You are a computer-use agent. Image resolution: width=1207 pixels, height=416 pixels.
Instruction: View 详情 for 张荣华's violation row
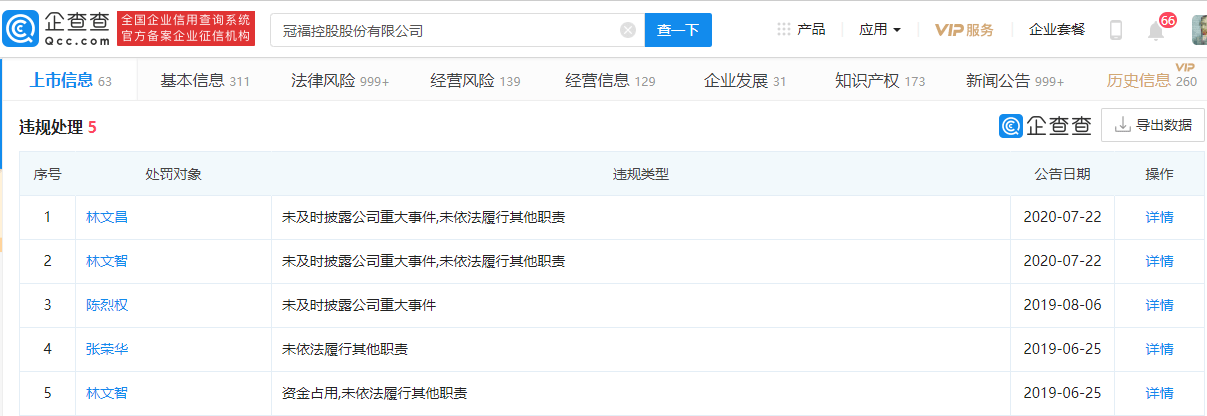[x=1159, y=349]
